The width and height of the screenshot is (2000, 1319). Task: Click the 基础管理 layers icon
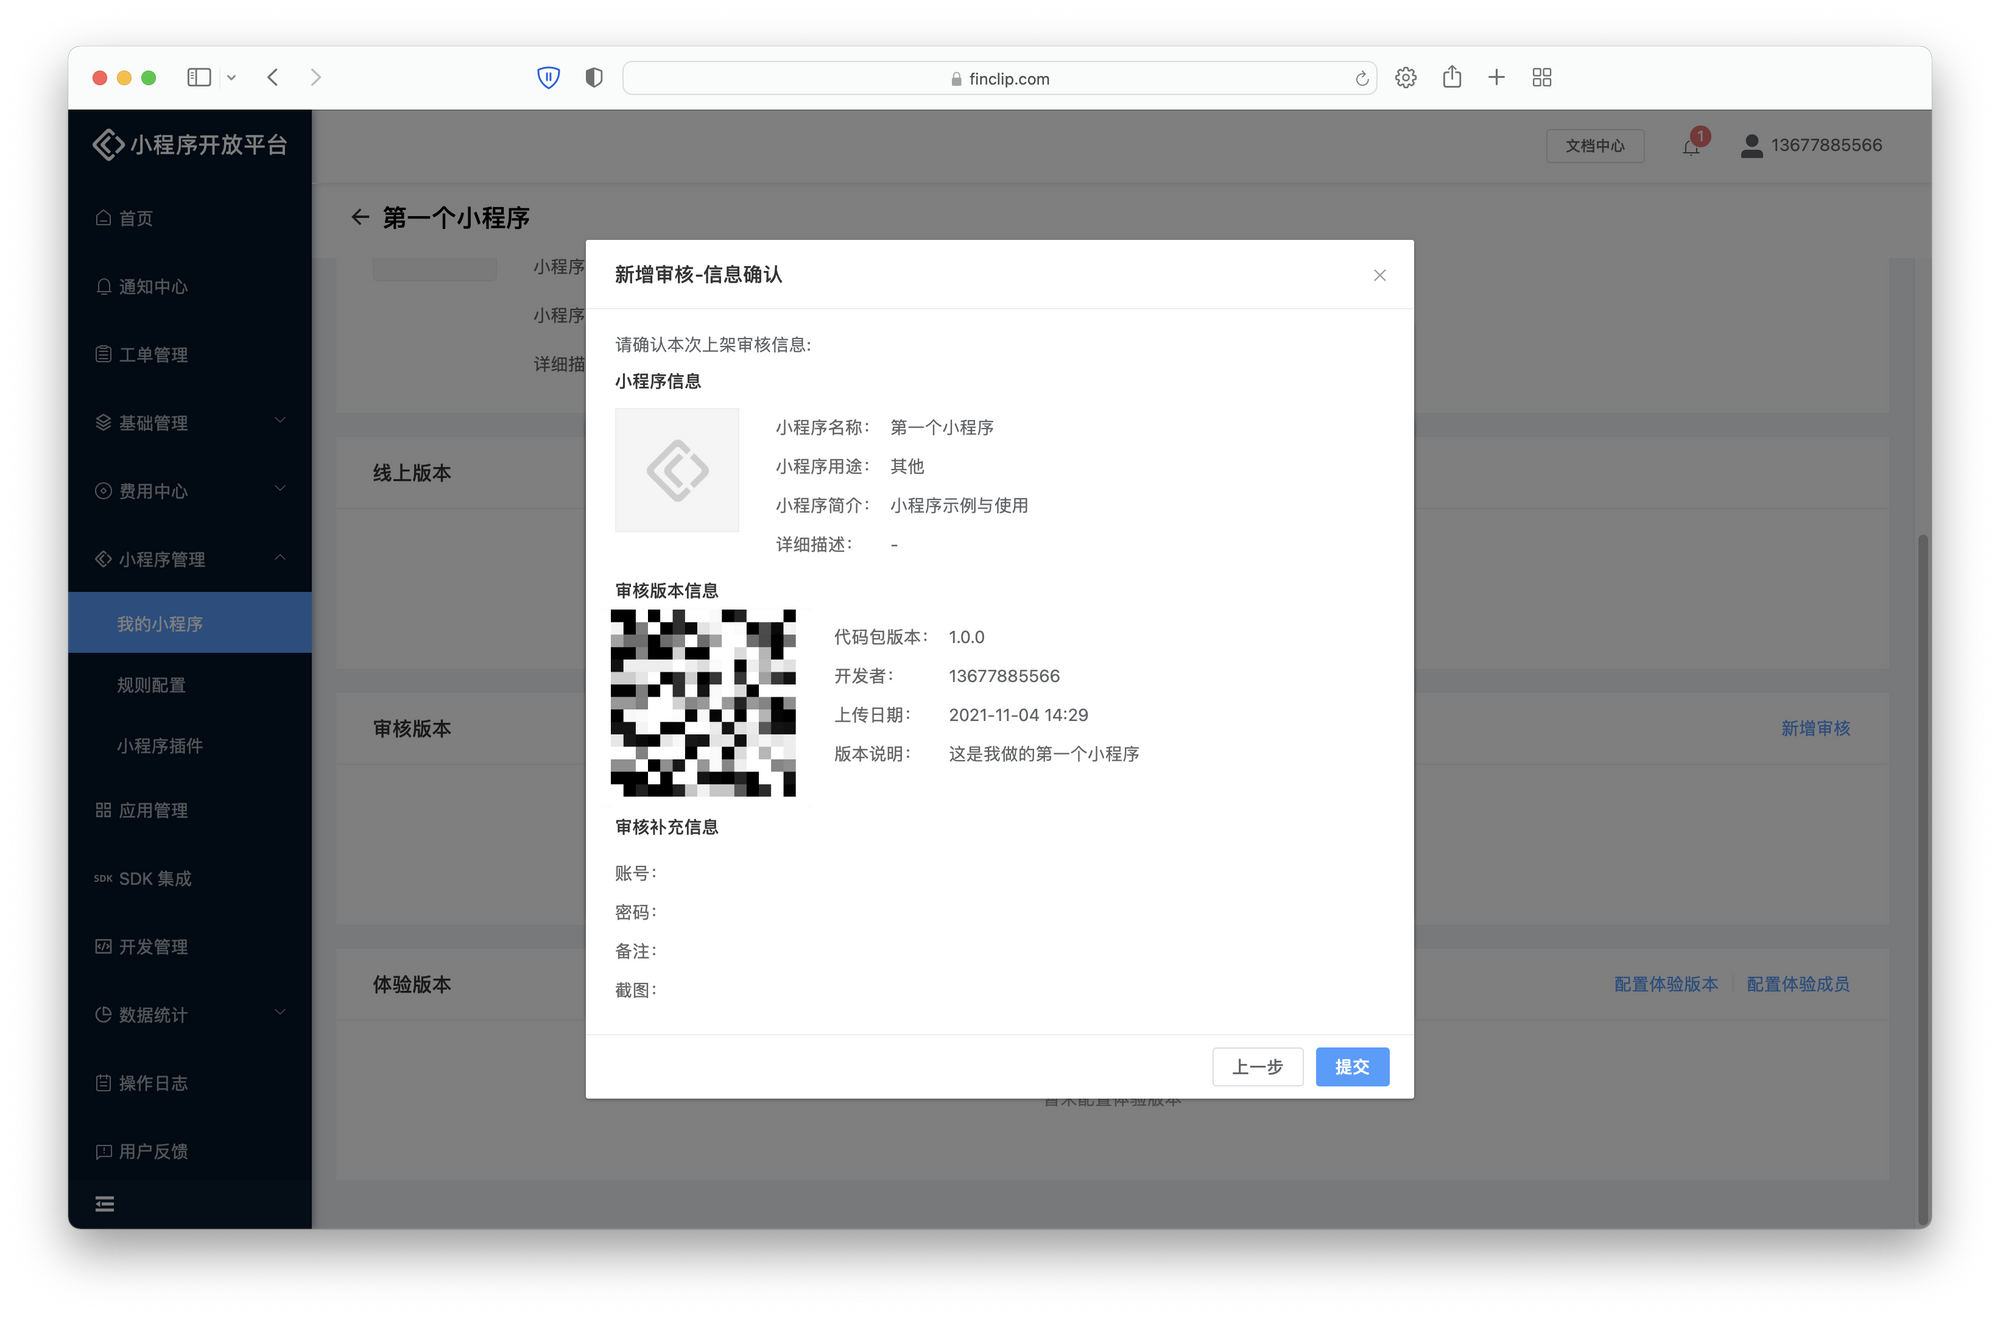pyautogui.click(x=103, y=422)
